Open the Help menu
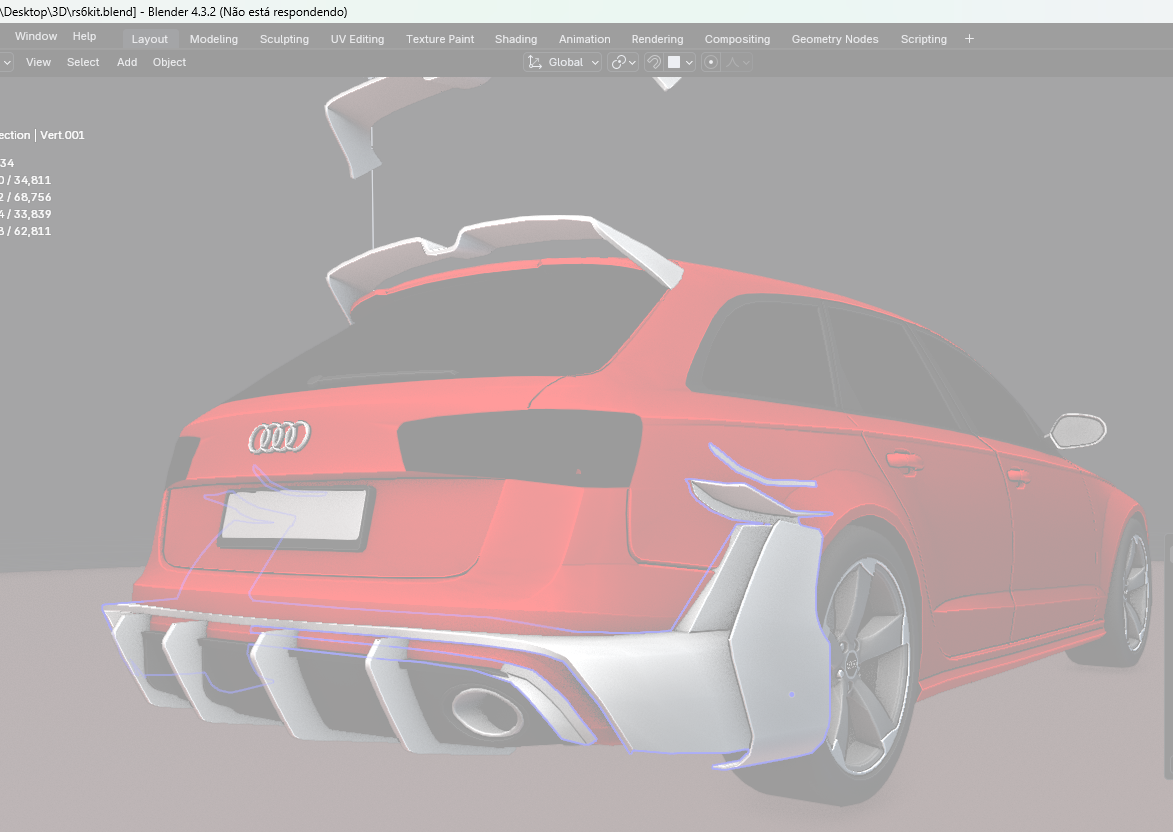Viewport: 1173px width, 832px height. click(x=85, y=36)
